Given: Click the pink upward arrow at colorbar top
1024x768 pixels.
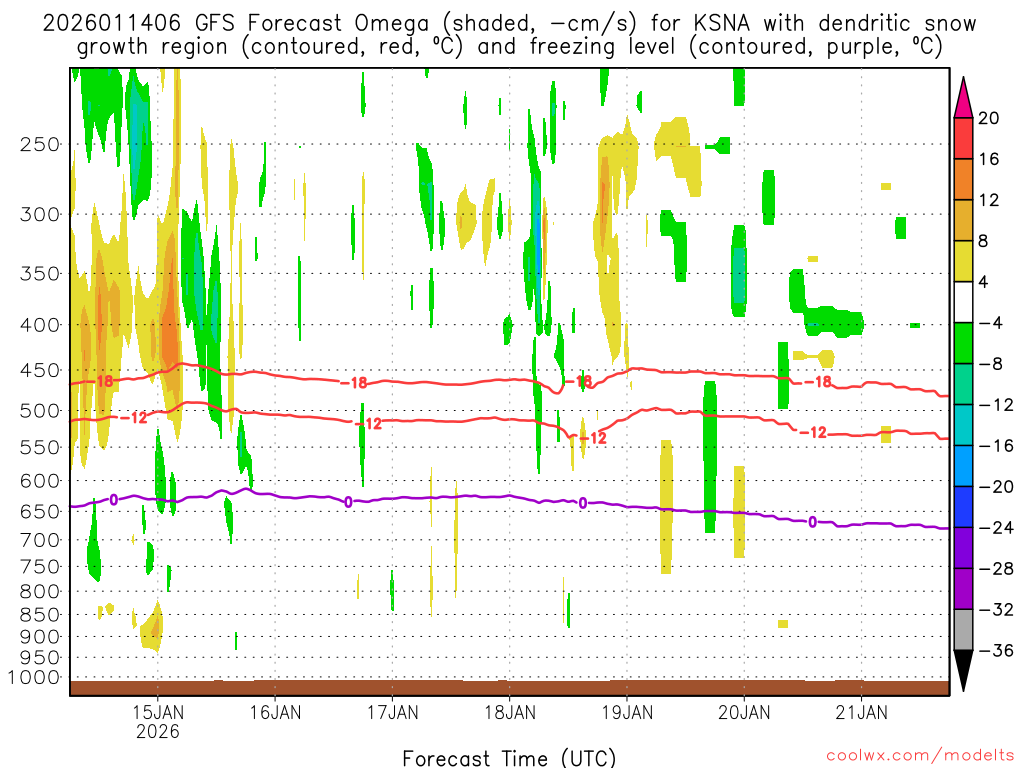Looking at the screenshot, I should tap(963, 98).
